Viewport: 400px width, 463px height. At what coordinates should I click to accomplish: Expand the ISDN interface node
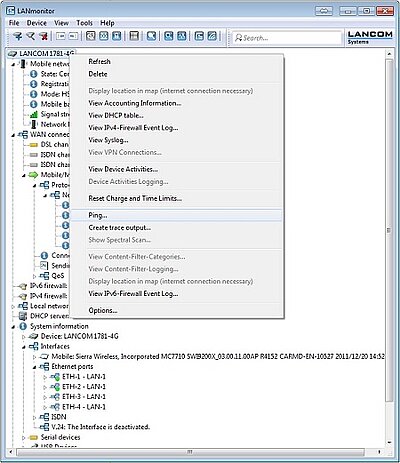click(34, 417)
